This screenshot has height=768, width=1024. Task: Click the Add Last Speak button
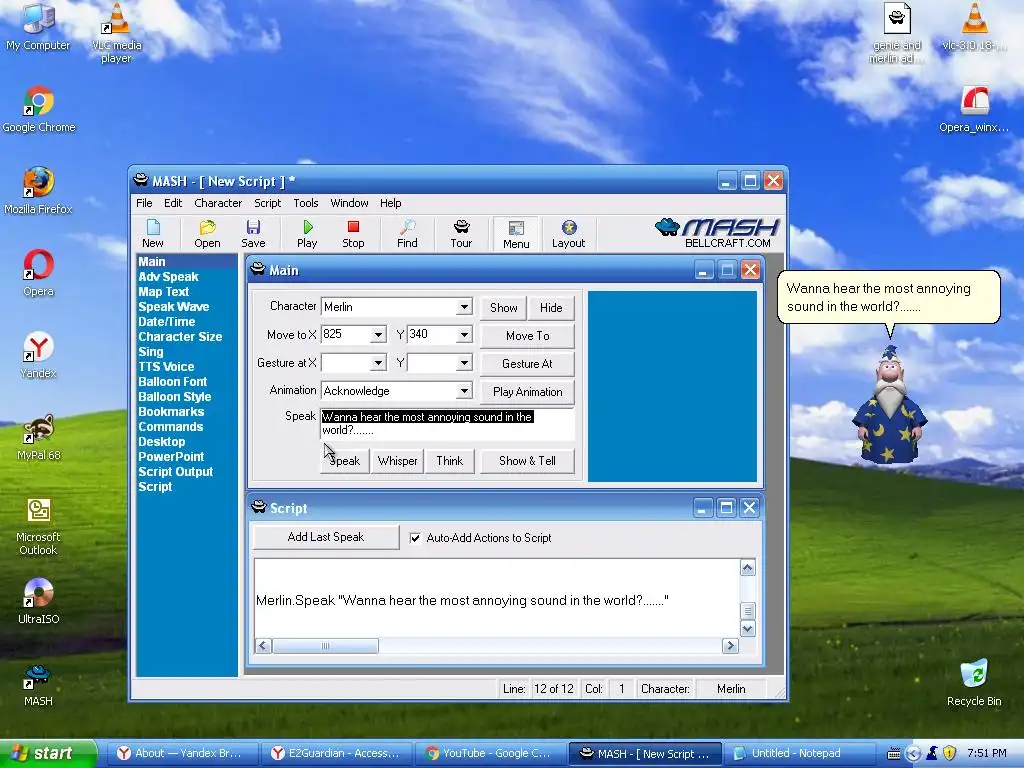click(x=325, y=537)
